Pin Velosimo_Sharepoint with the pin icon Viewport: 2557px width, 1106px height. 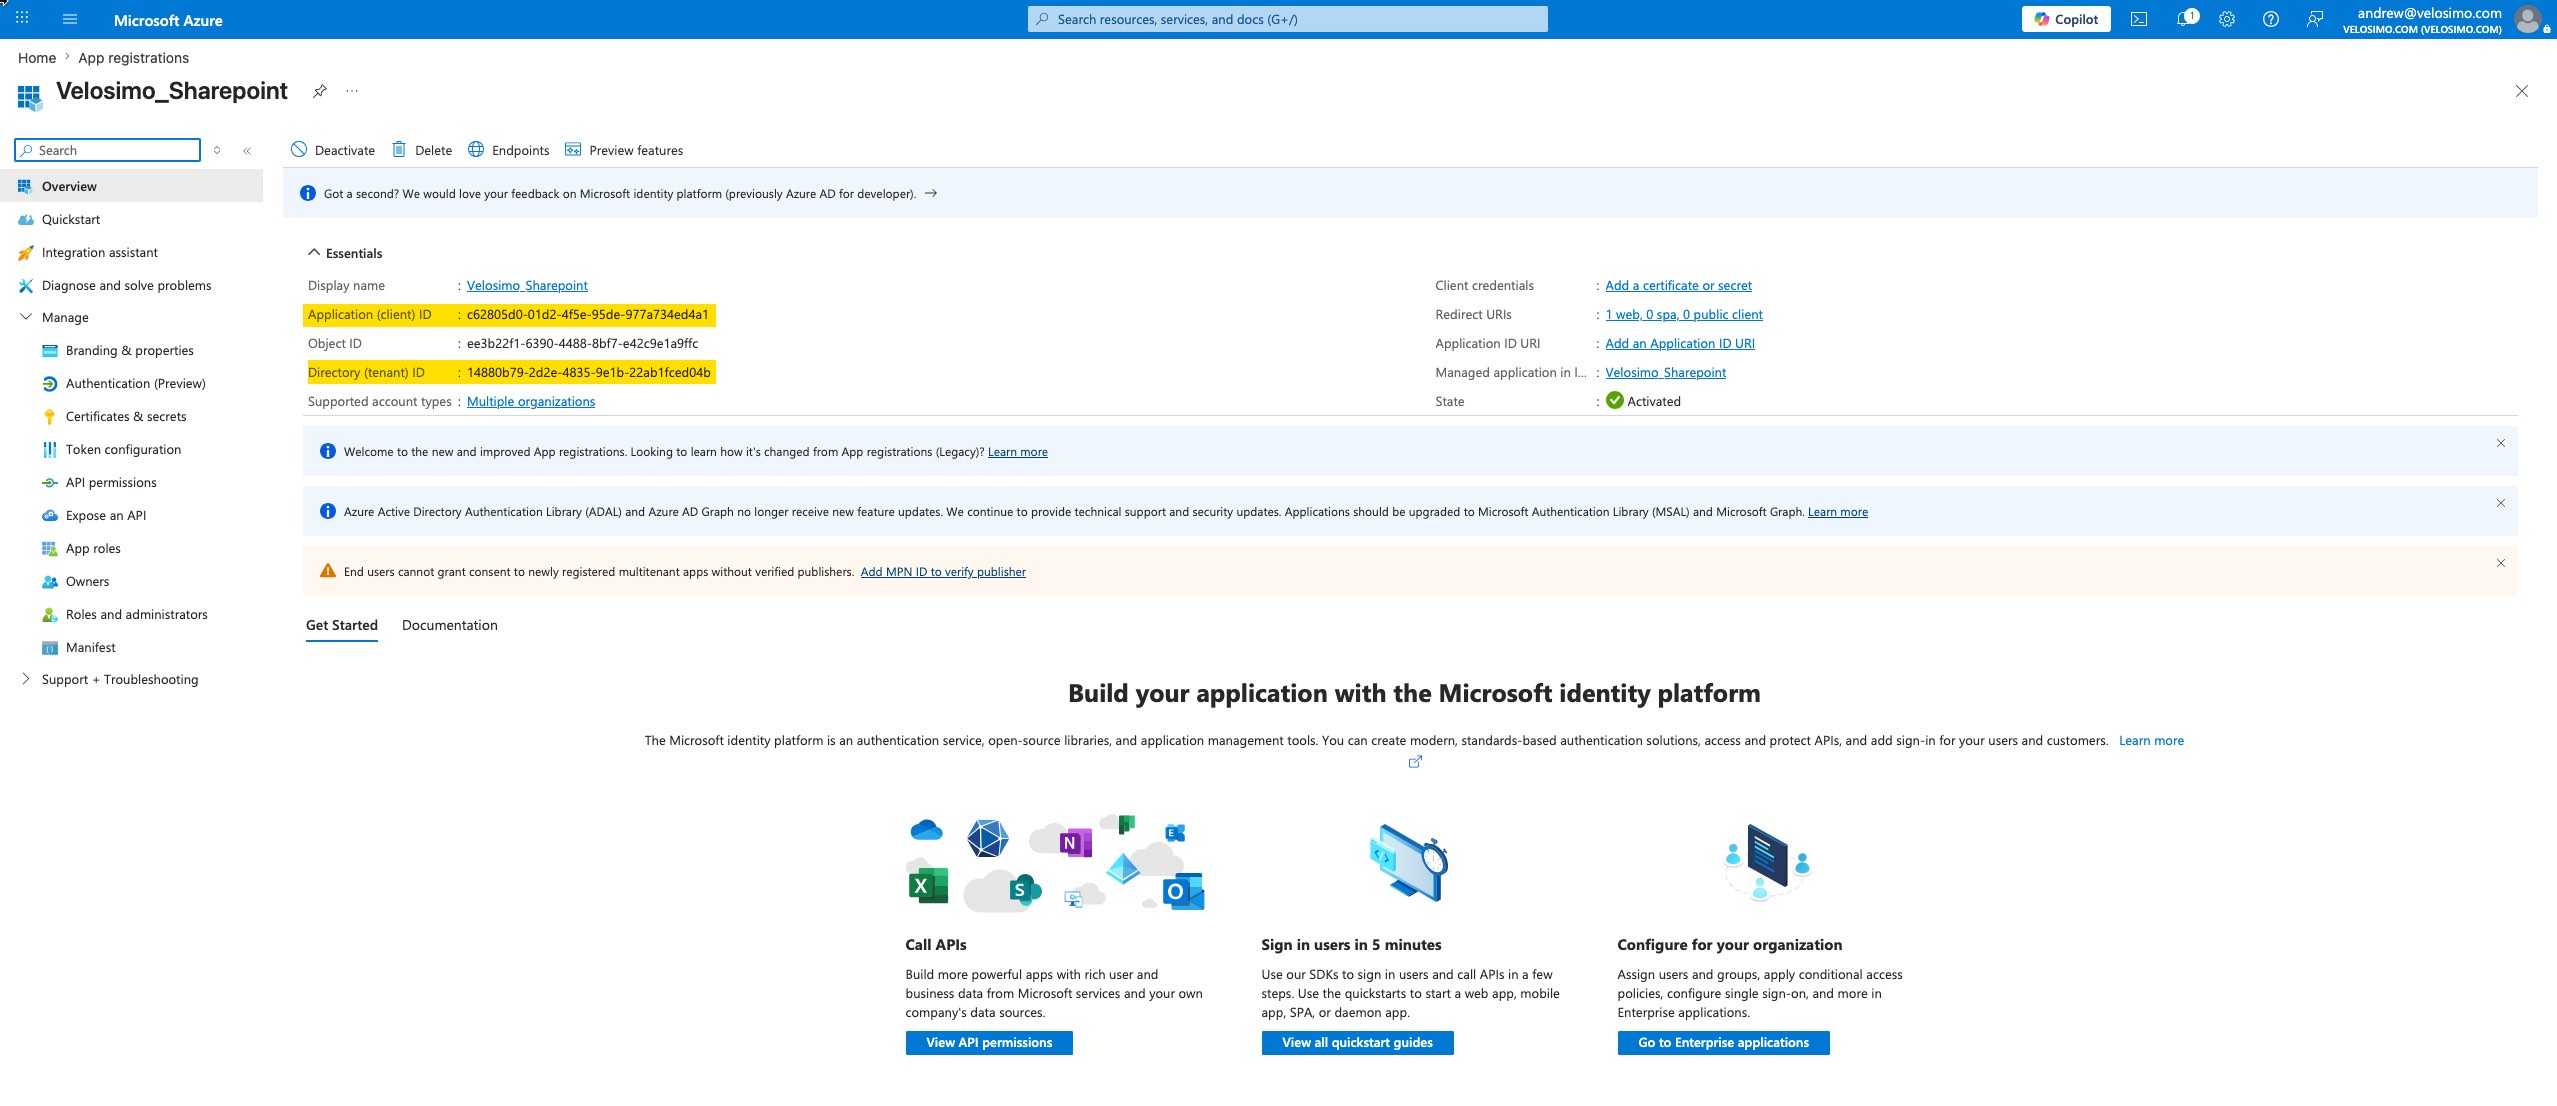[320, 91]
